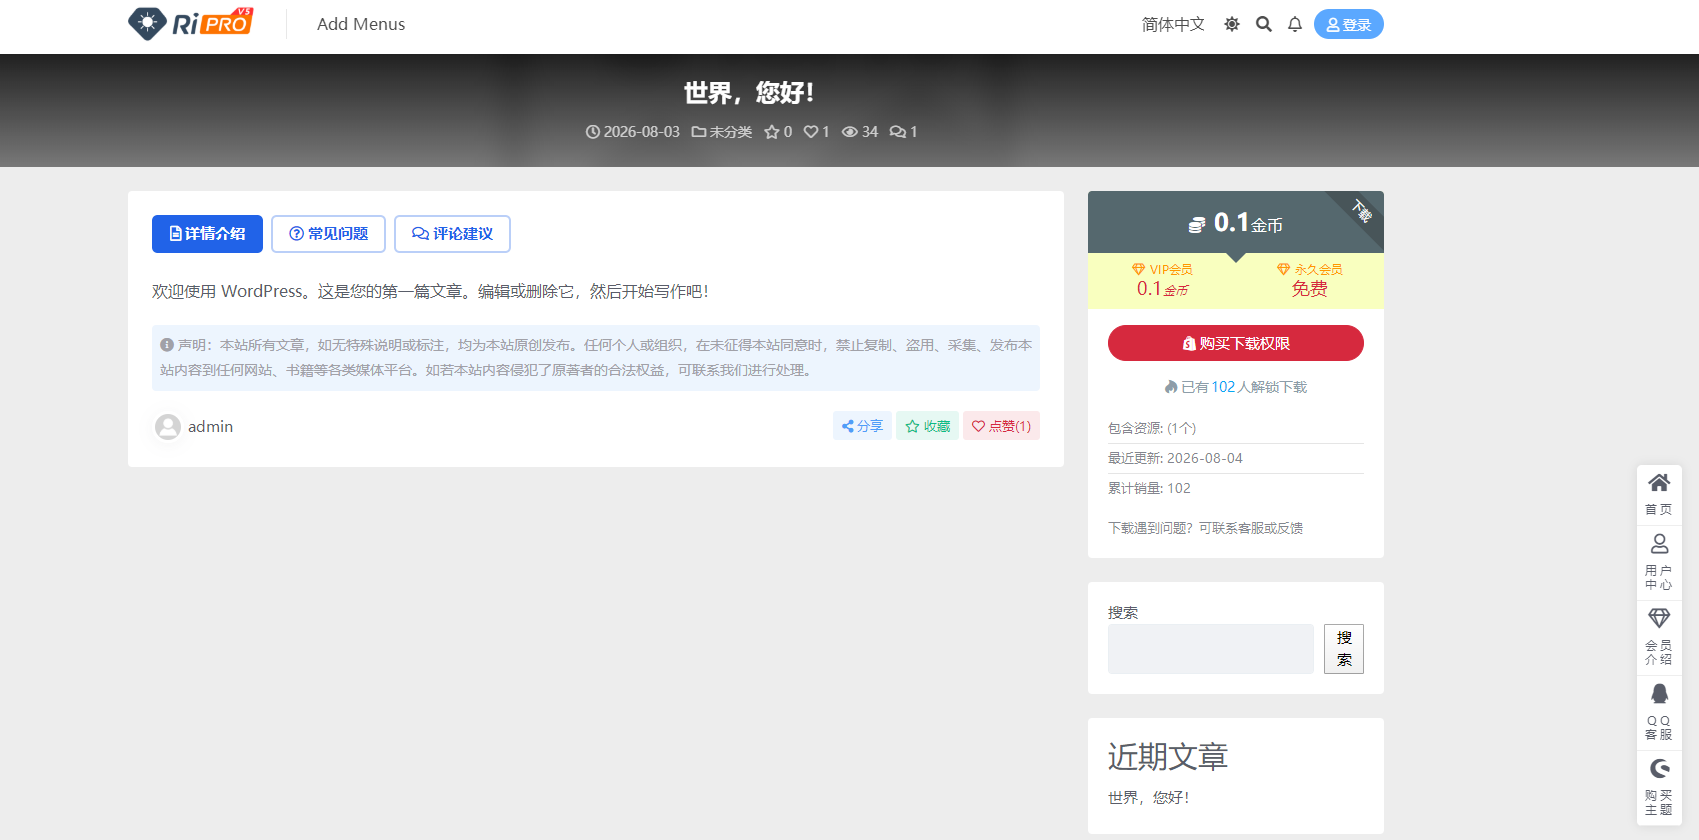The image size is (1699, 840).
Task: Go to 首页 via floating home icon
Action: [x=1659, y=494]
